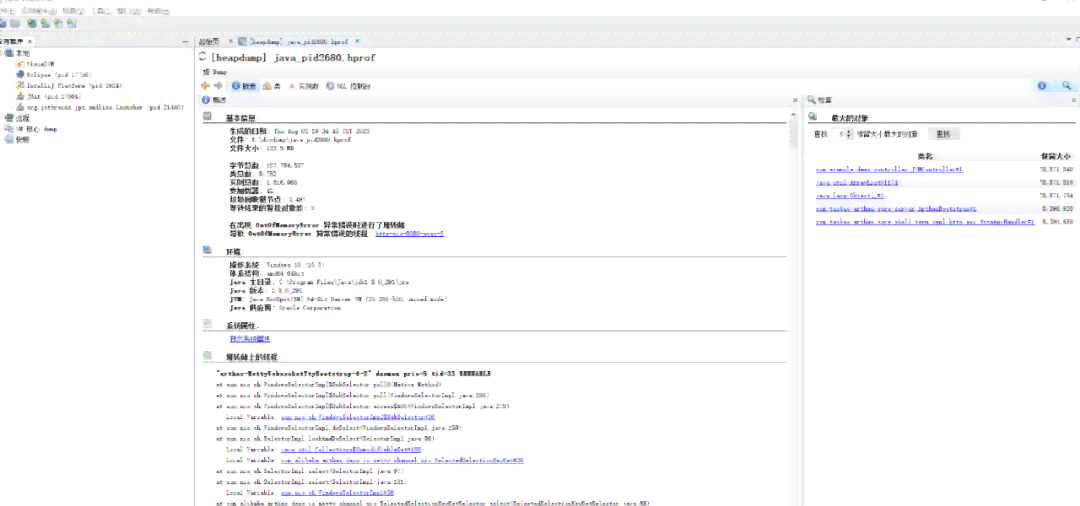Select IntelliJ Platform process in tree
The image size is (1080, 506).
coord(74,85)
